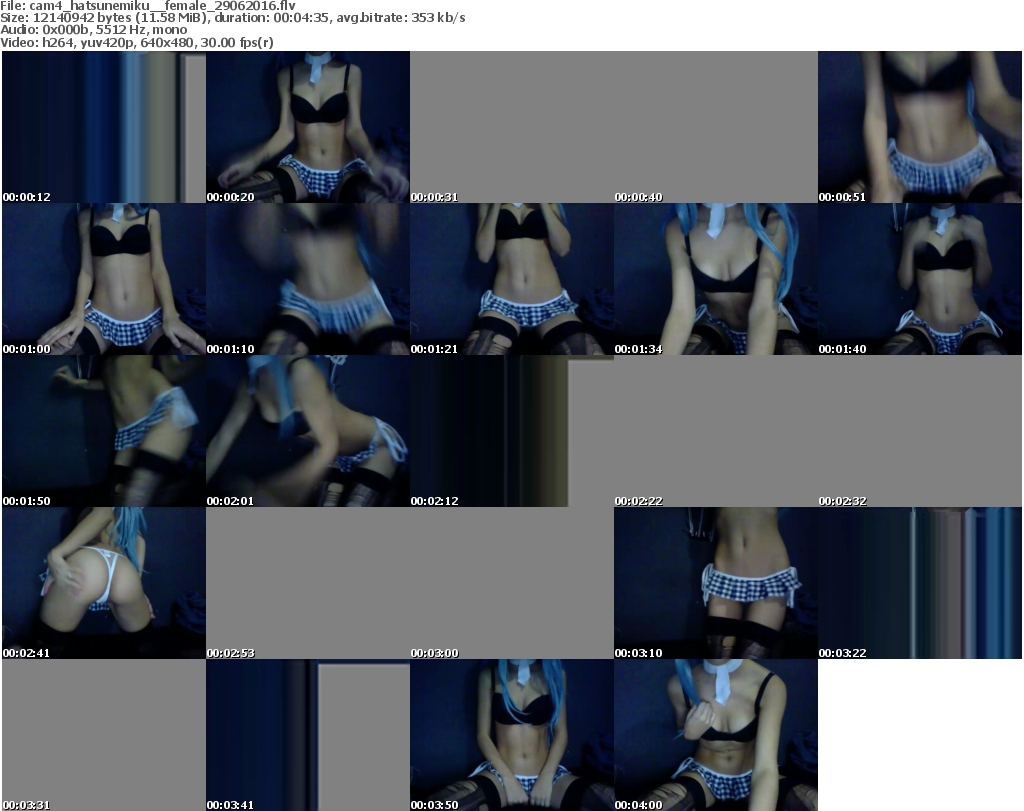The width and height of the screenshot is (1024, 811).
Task: Click the Audio 5512 Hz mono line
Action: pos(94,29)
